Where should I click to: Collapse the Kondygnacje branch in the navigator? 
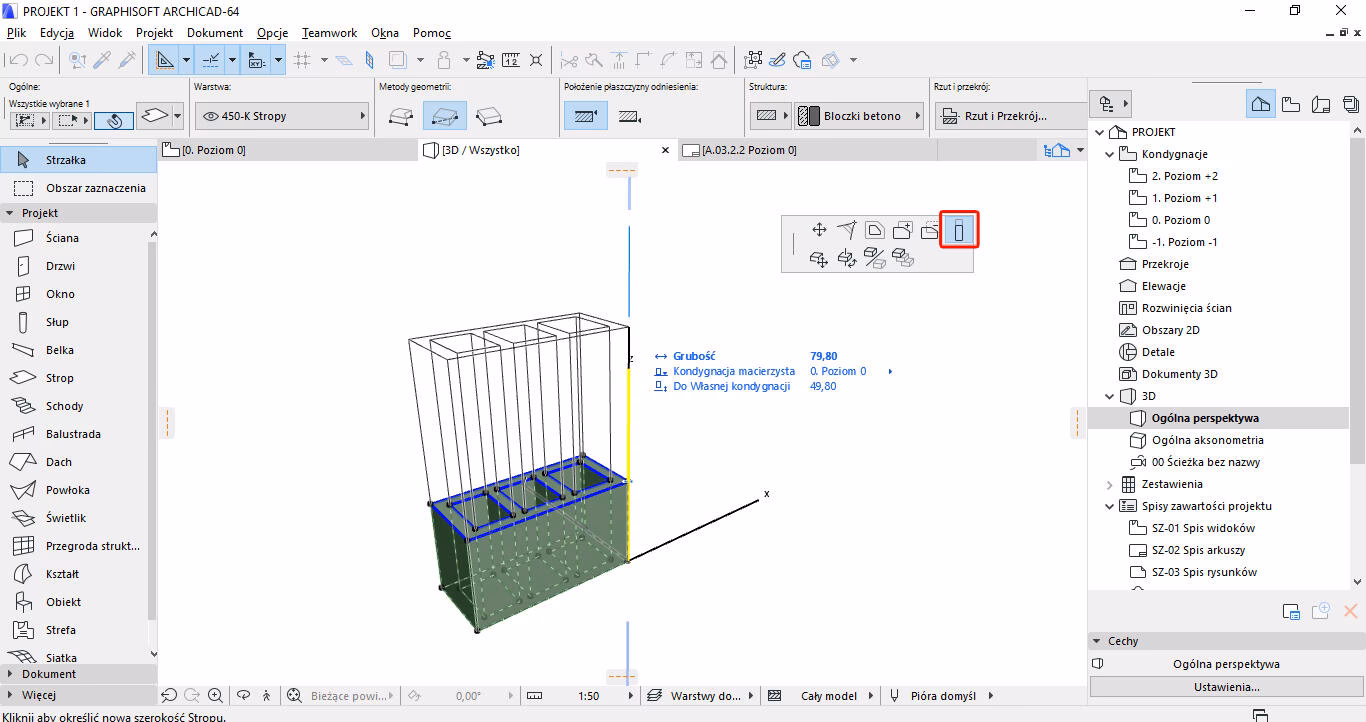point(1108,153)
